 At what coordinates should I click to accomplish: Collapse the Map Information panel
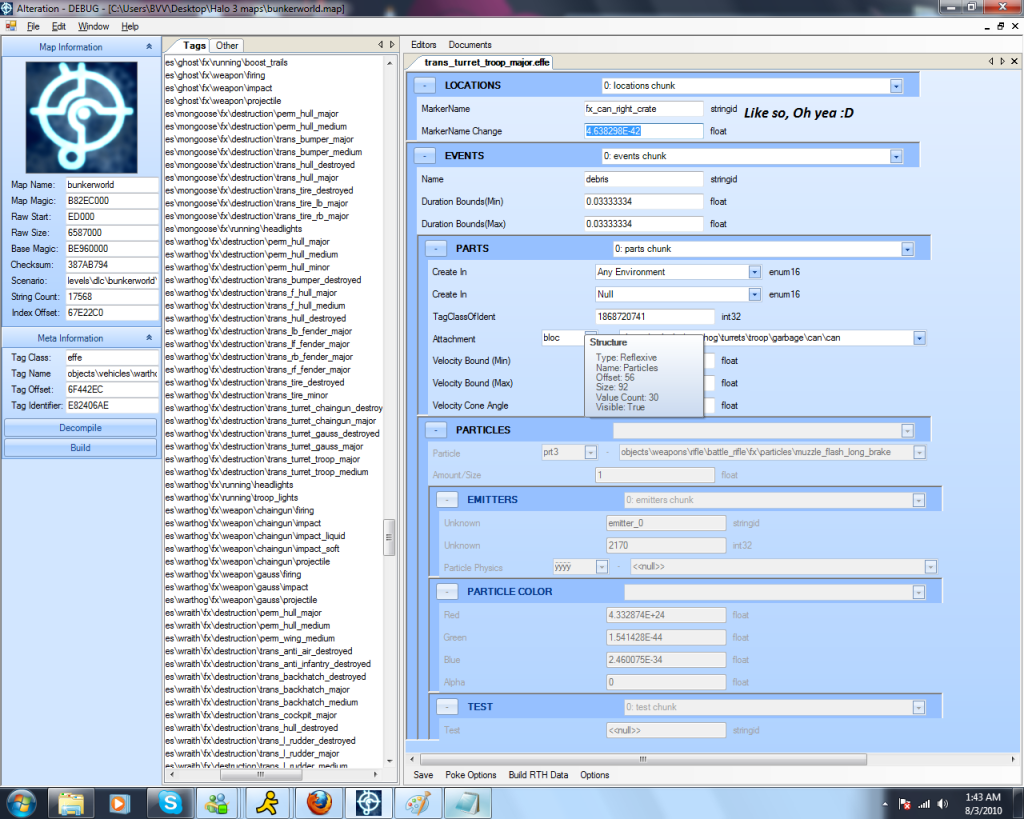click(149, 46)
